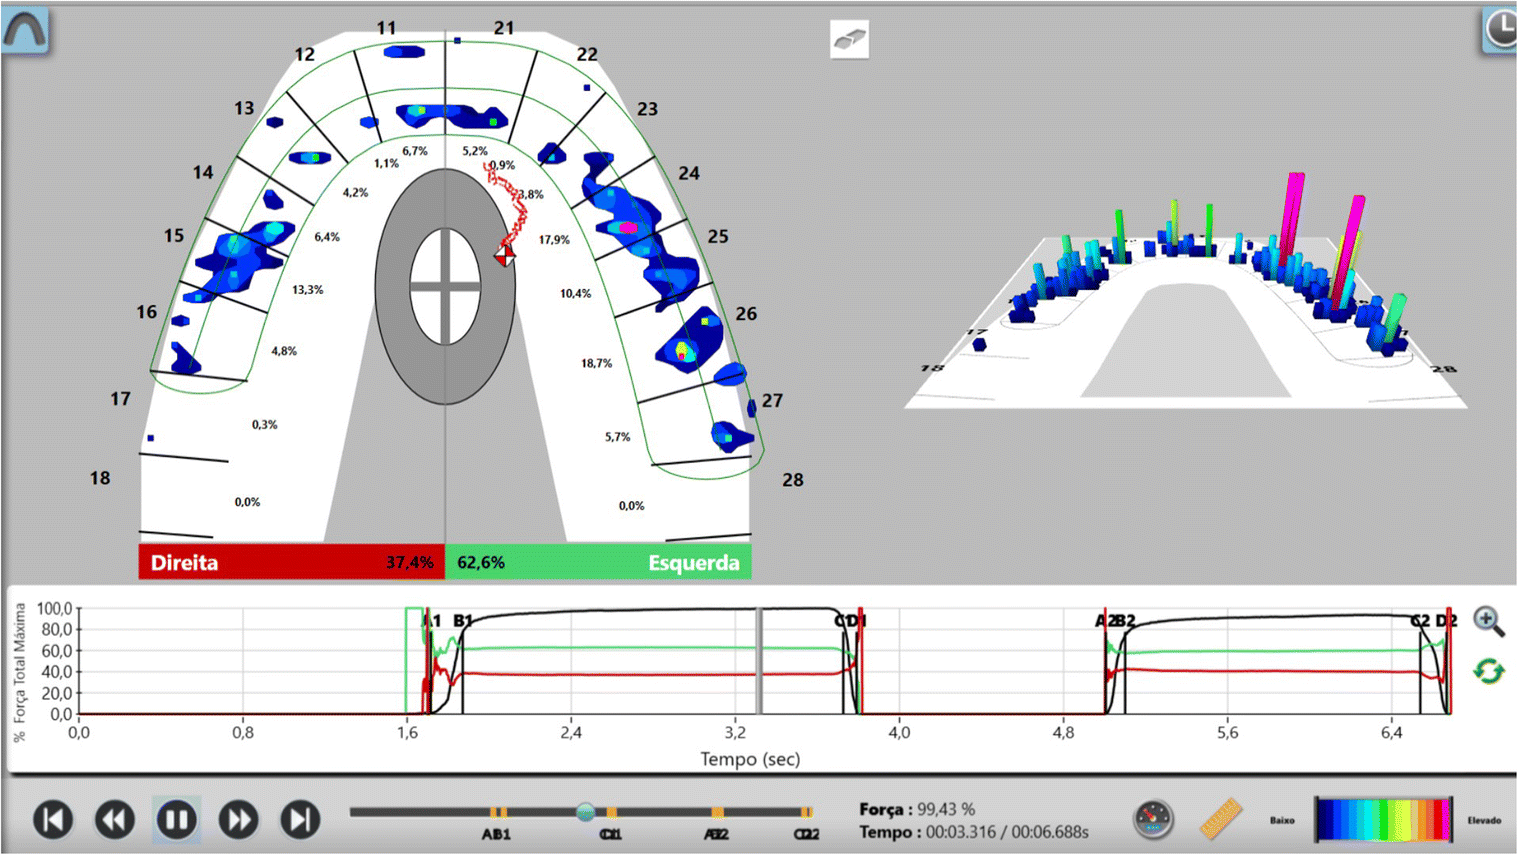Click the red-white center of force marker
1518x855 pixels.
pyautogui.click(x=505, y=256)
